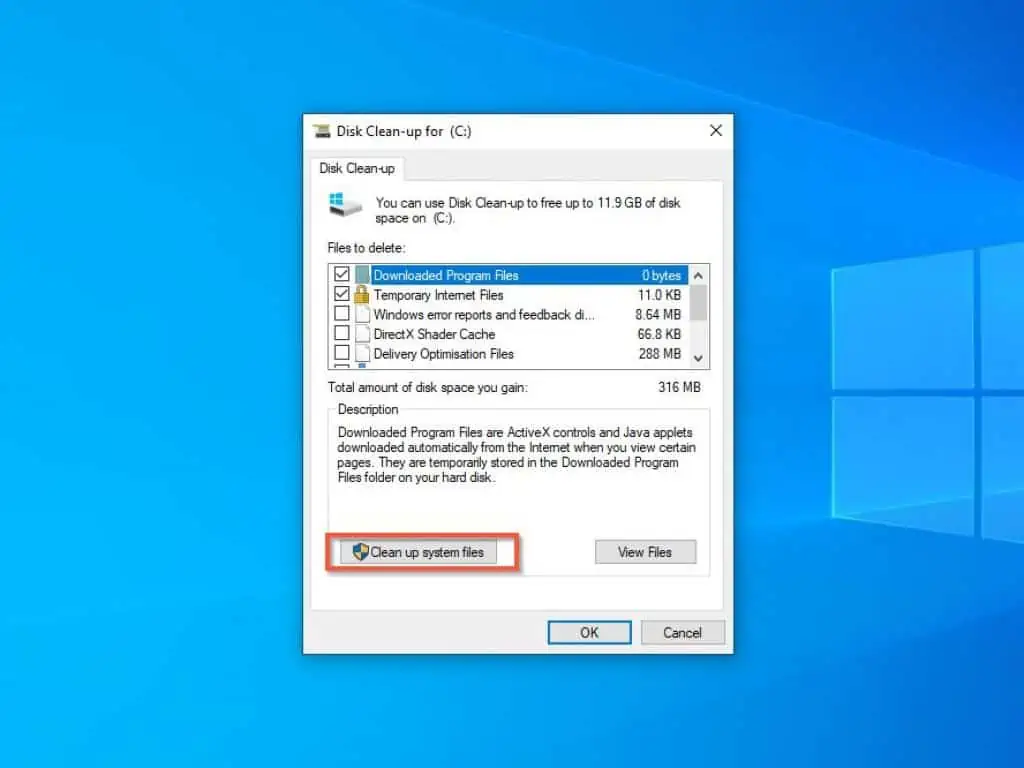1024x768 pixels.
Task: Click the 316 MB total gain value
Action: [x=679, y=387]
